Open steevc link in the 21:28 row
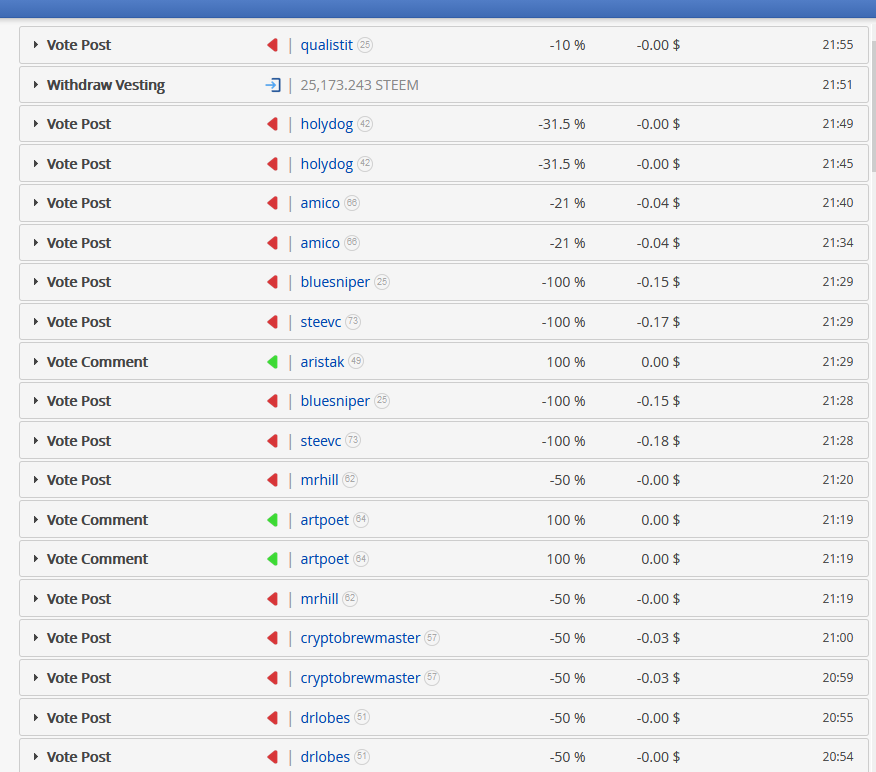 [x=321, y=441]
